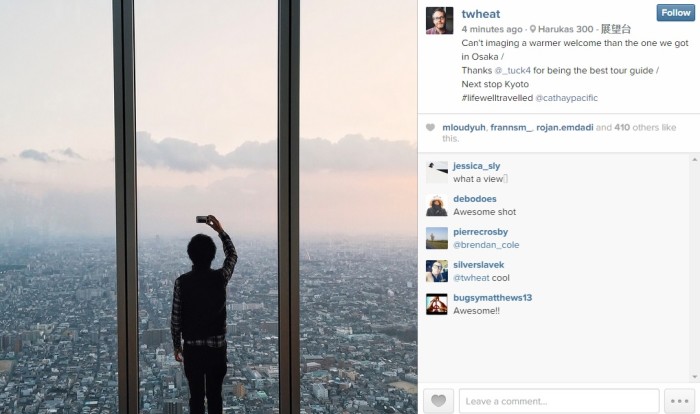Open bugsymatthews13's avatar thumbnail
Image resolution: width=700 pixels, height=414 pixels.
[437, 304]
